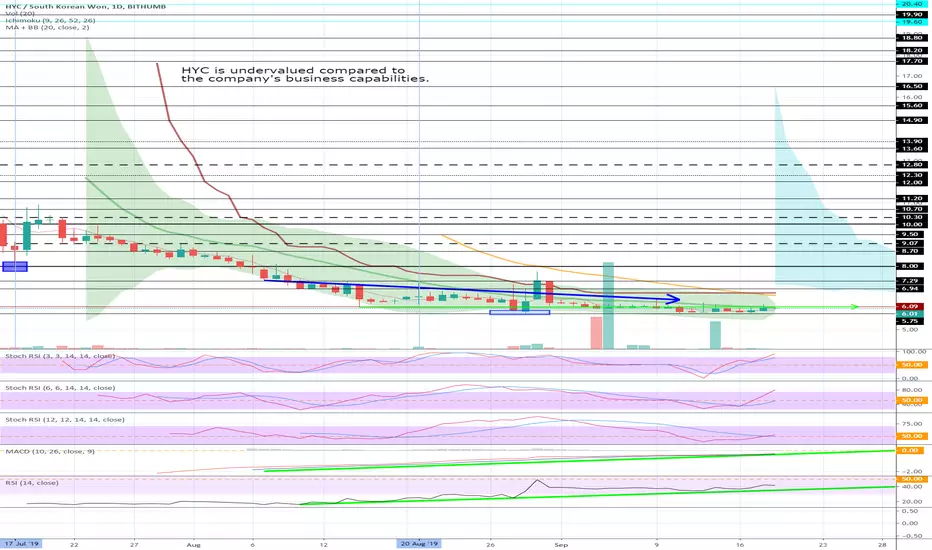Click the 23 date on the time axis
Image resolution: width=932 pixels, height=550 pixels.
(x=823, y=544)
